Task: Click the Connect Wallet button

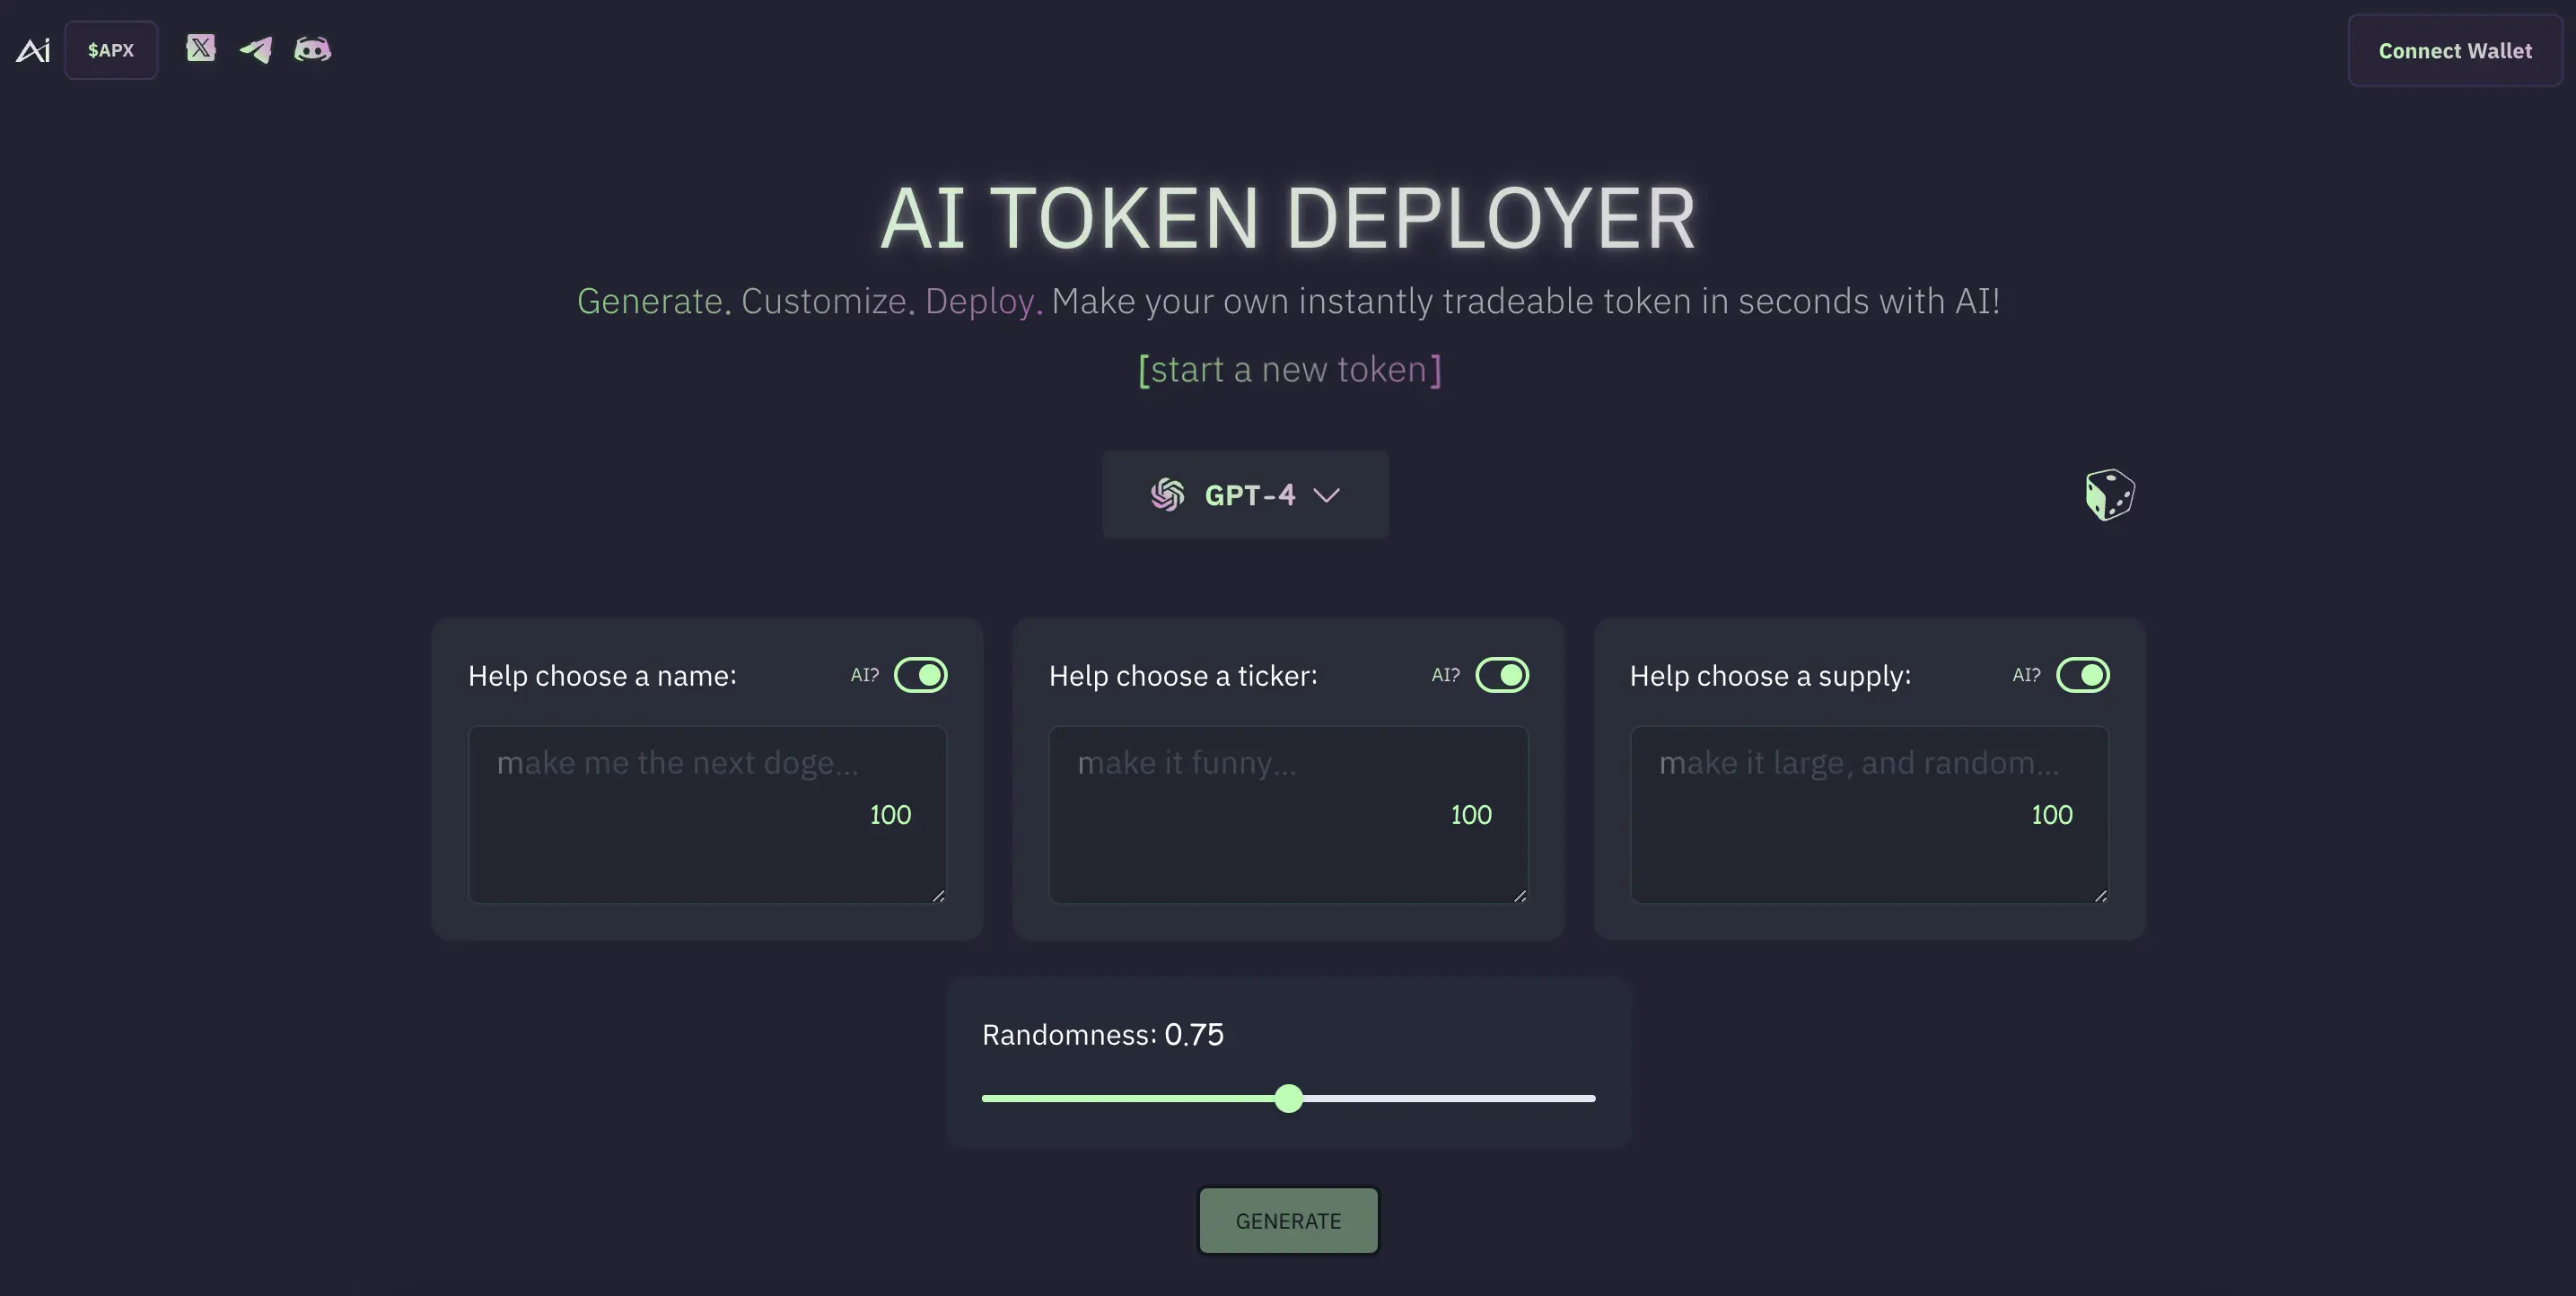Action: pyautogui.click(x=2455, y=50)
